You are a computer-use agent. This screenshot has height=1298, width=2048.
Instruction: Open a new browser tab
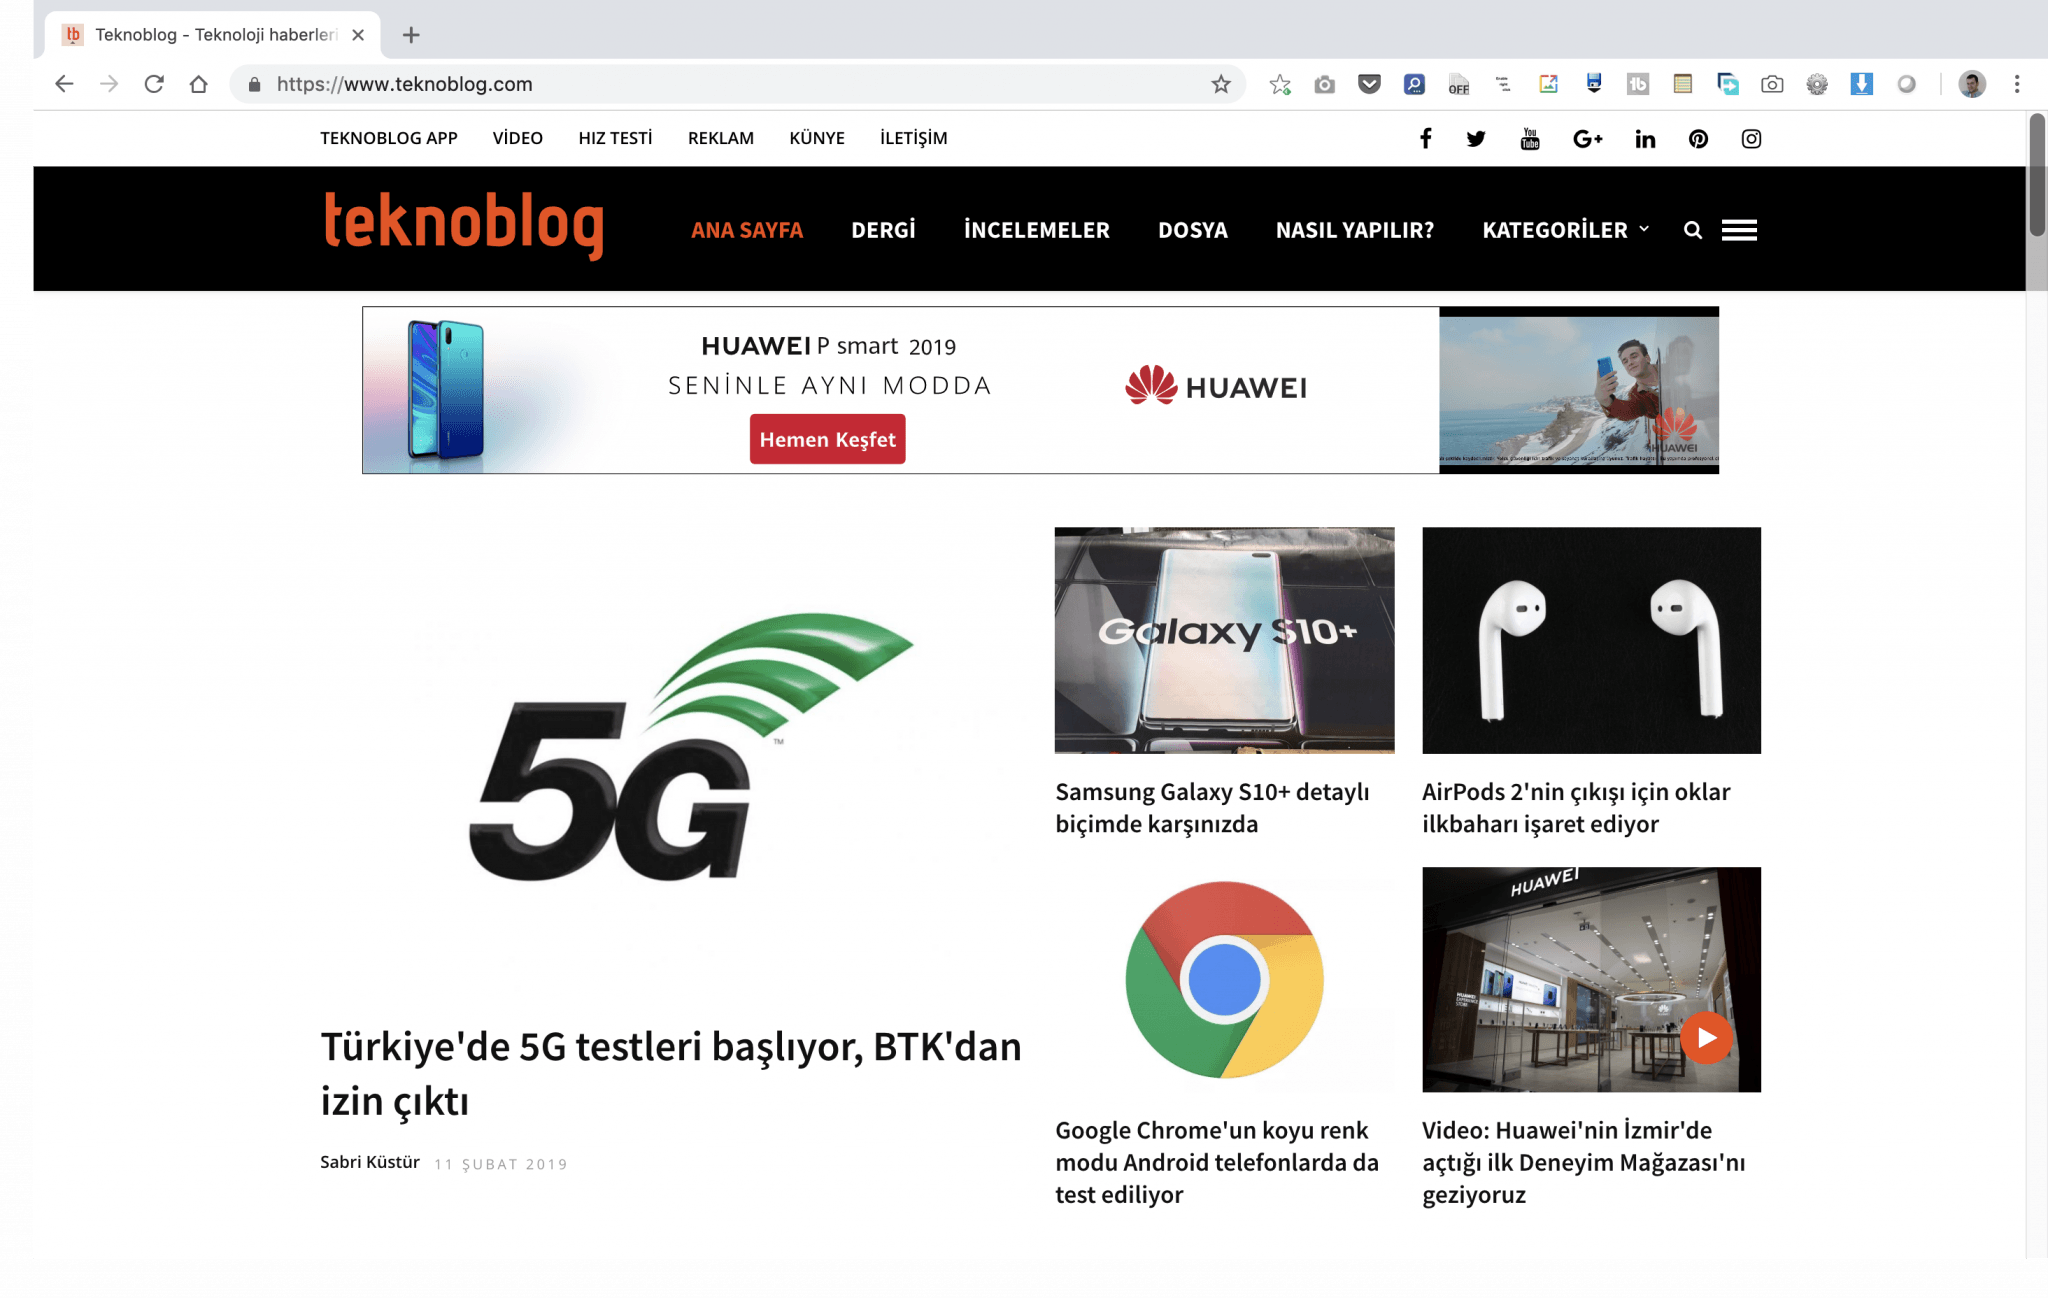pos(410,35)
